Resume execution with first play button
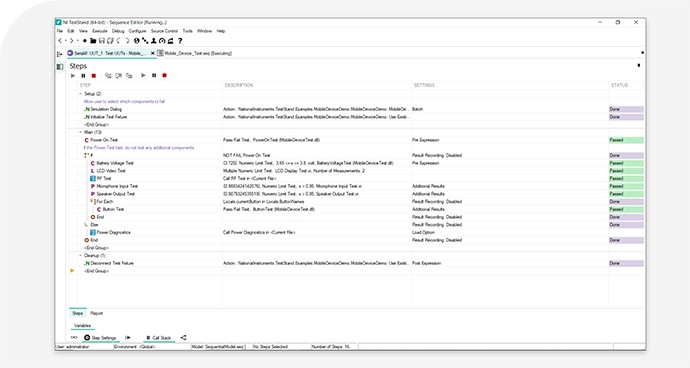The image size is (690, 368). pyautogui.click(x=73, y=76)
